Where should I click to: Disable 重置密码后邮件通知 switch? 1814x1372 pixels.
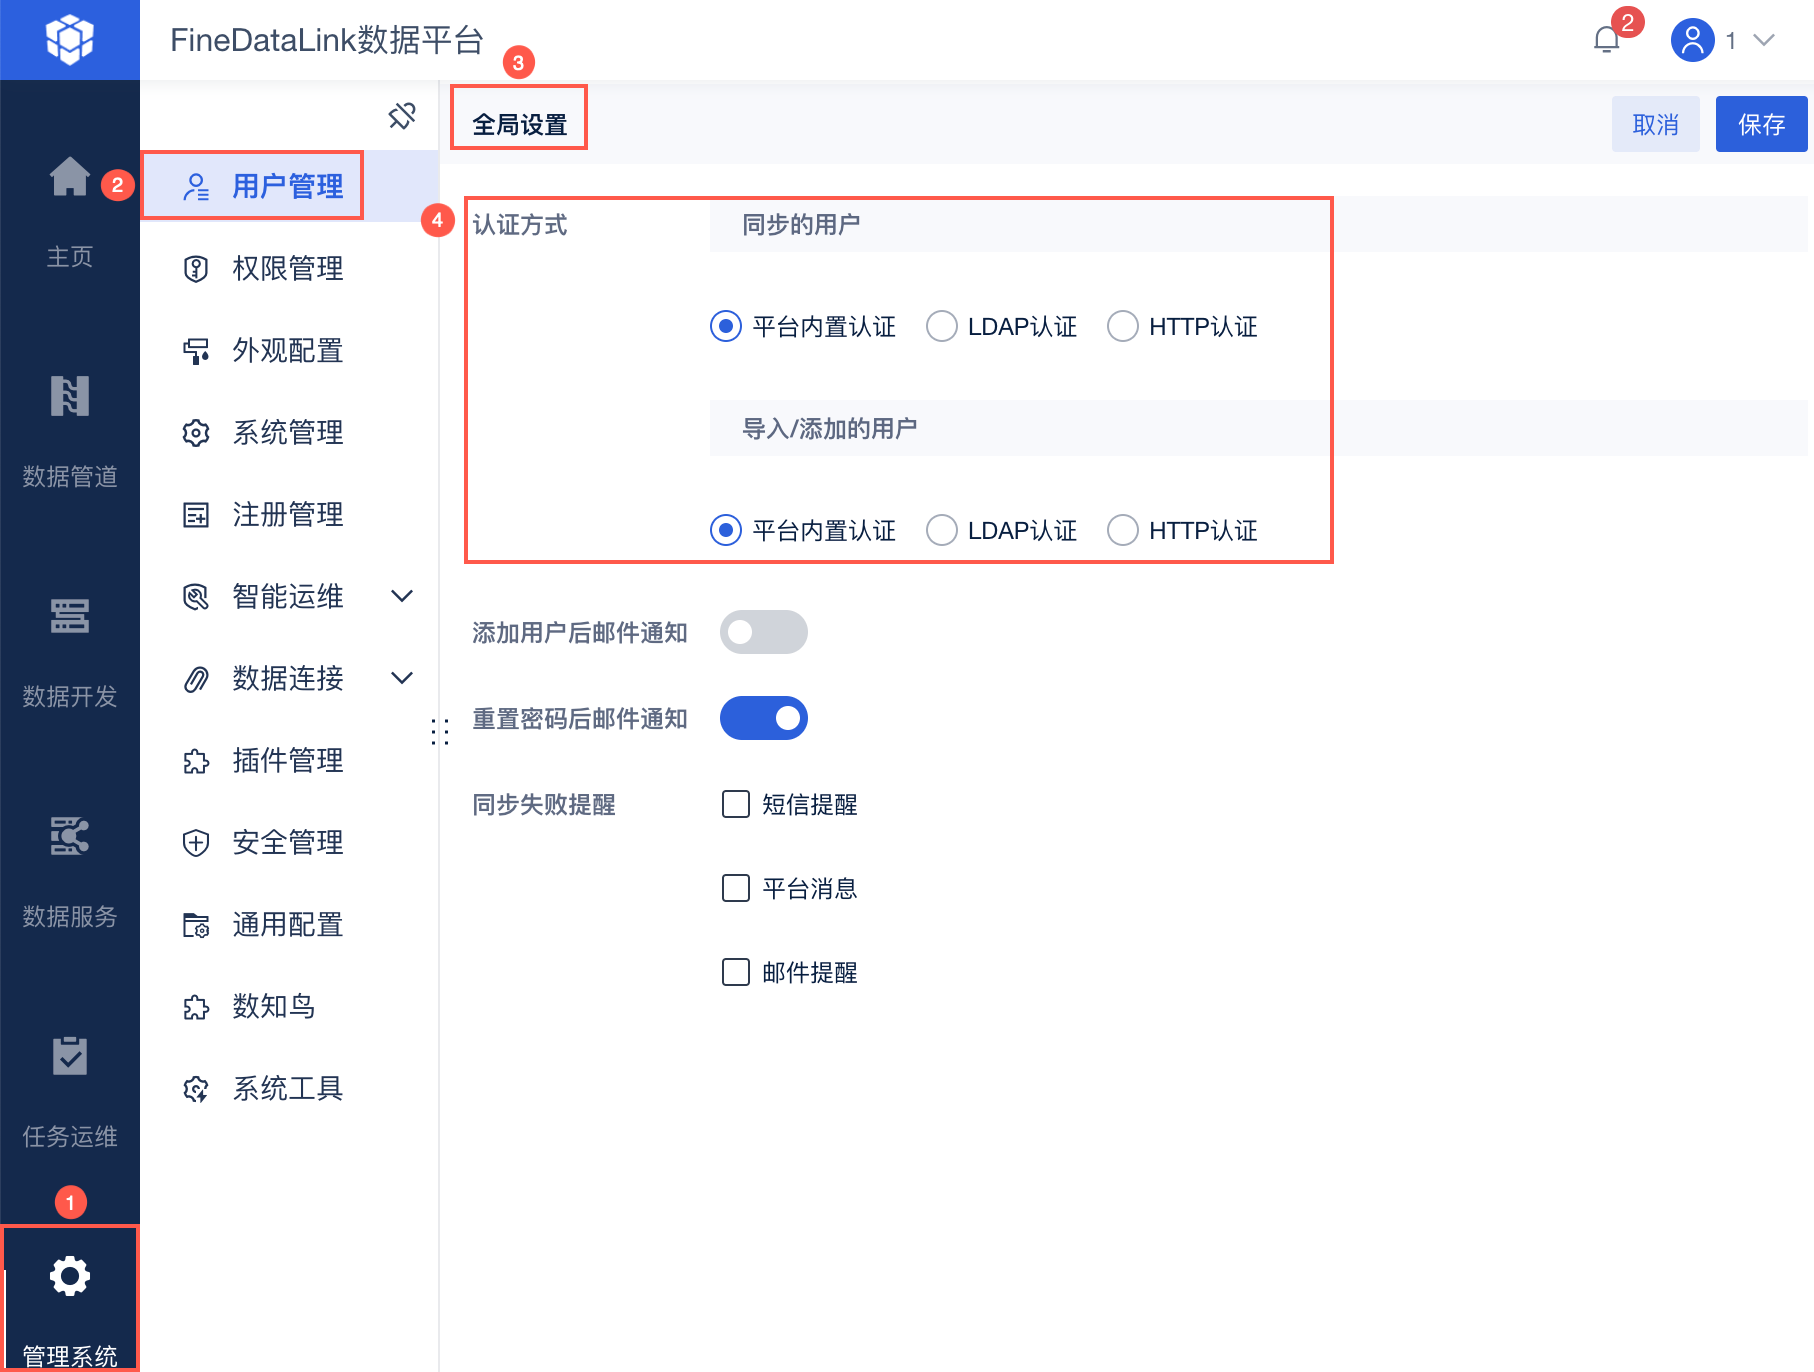[x=764, y=718]
